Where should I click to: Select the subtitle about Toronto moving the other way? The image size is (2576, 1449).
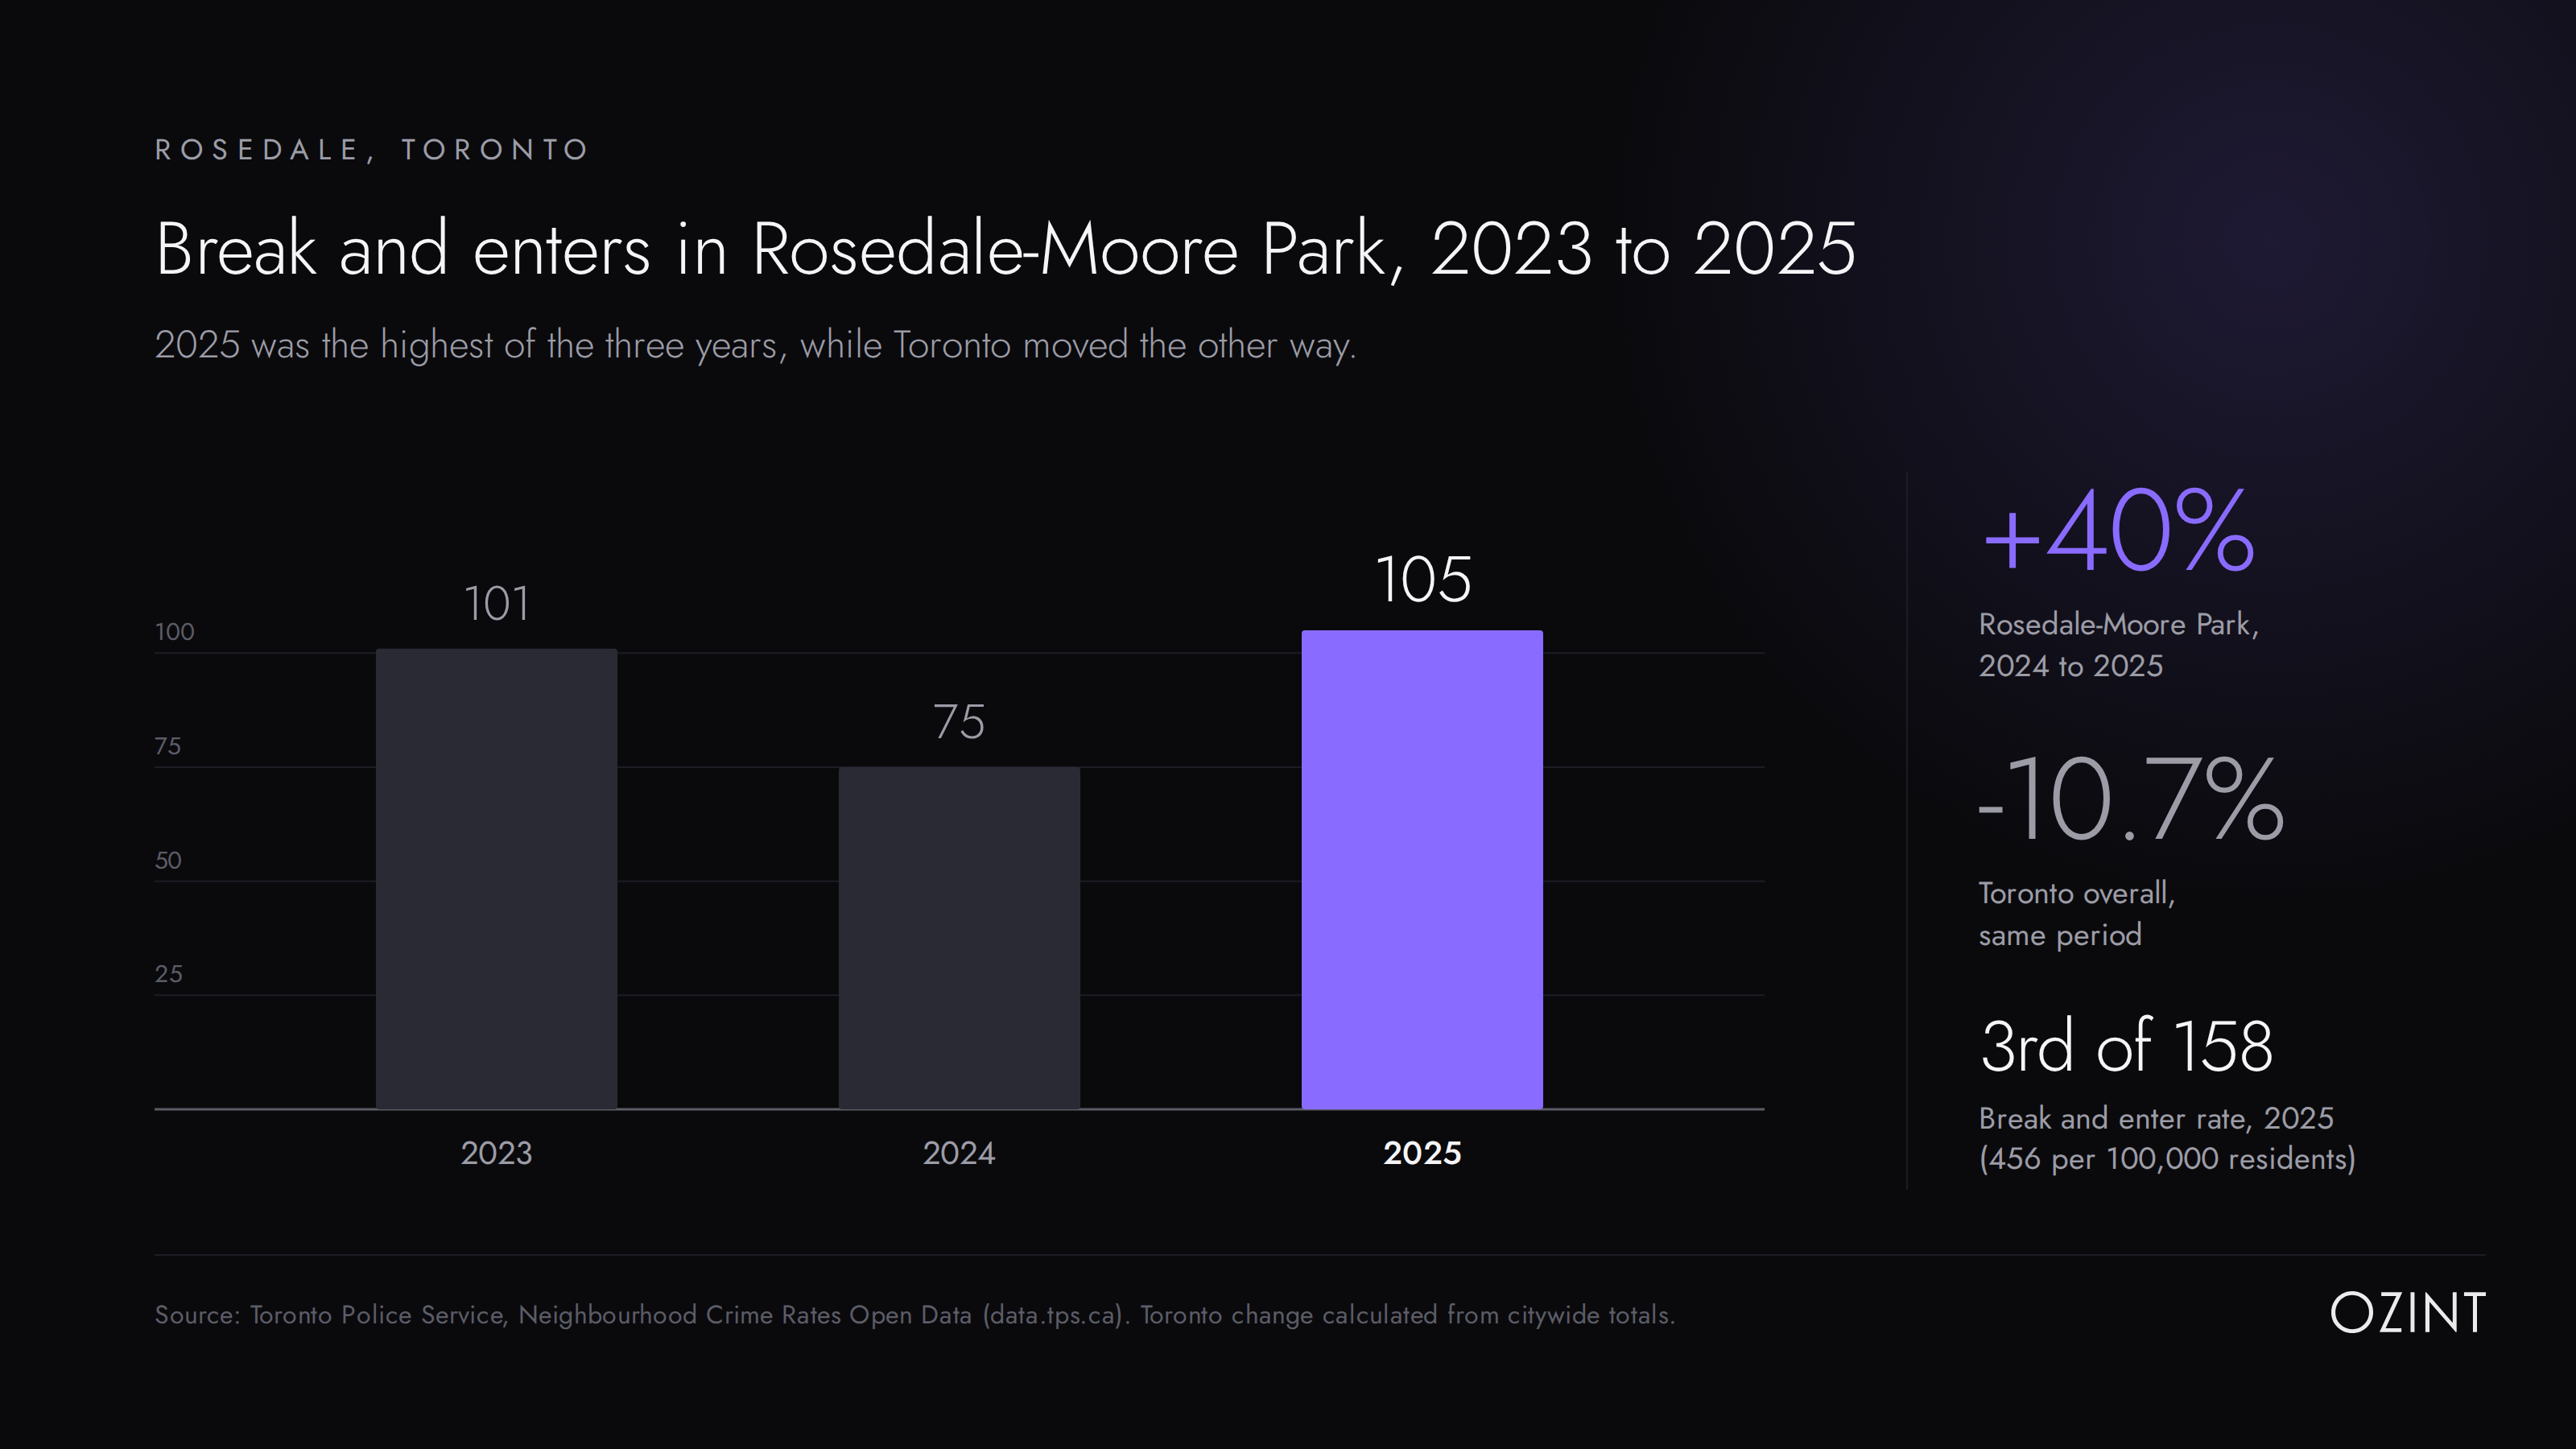click(755, 345)
